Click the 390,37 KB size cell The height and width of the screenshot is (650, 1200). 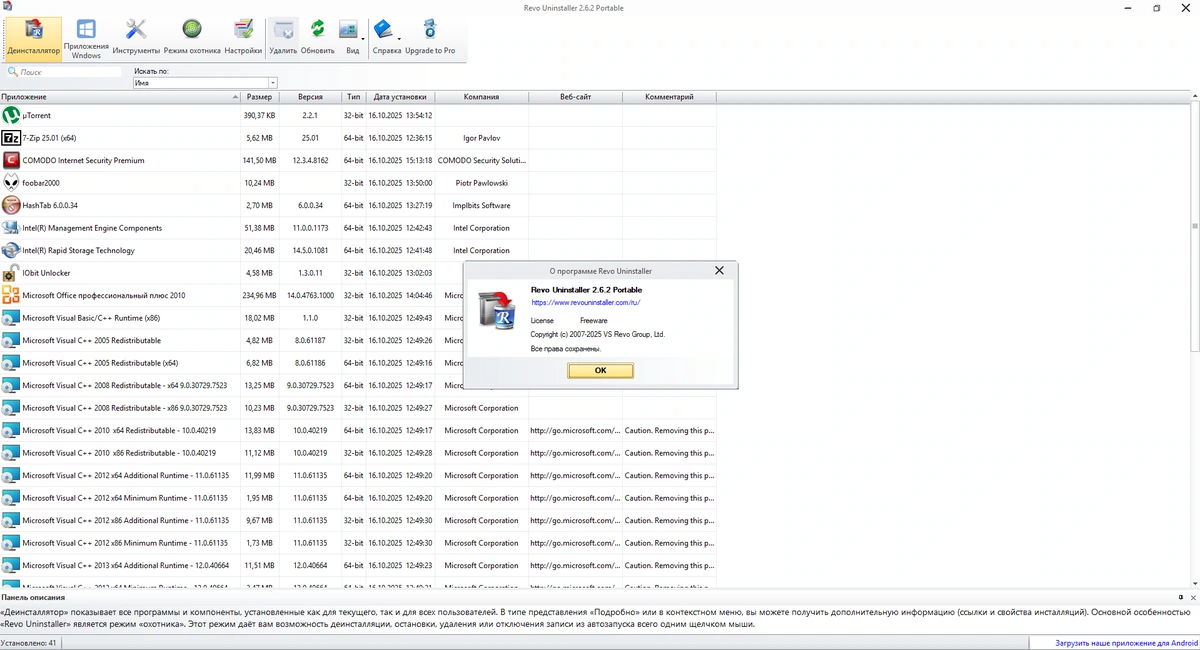tap(259, 116)
